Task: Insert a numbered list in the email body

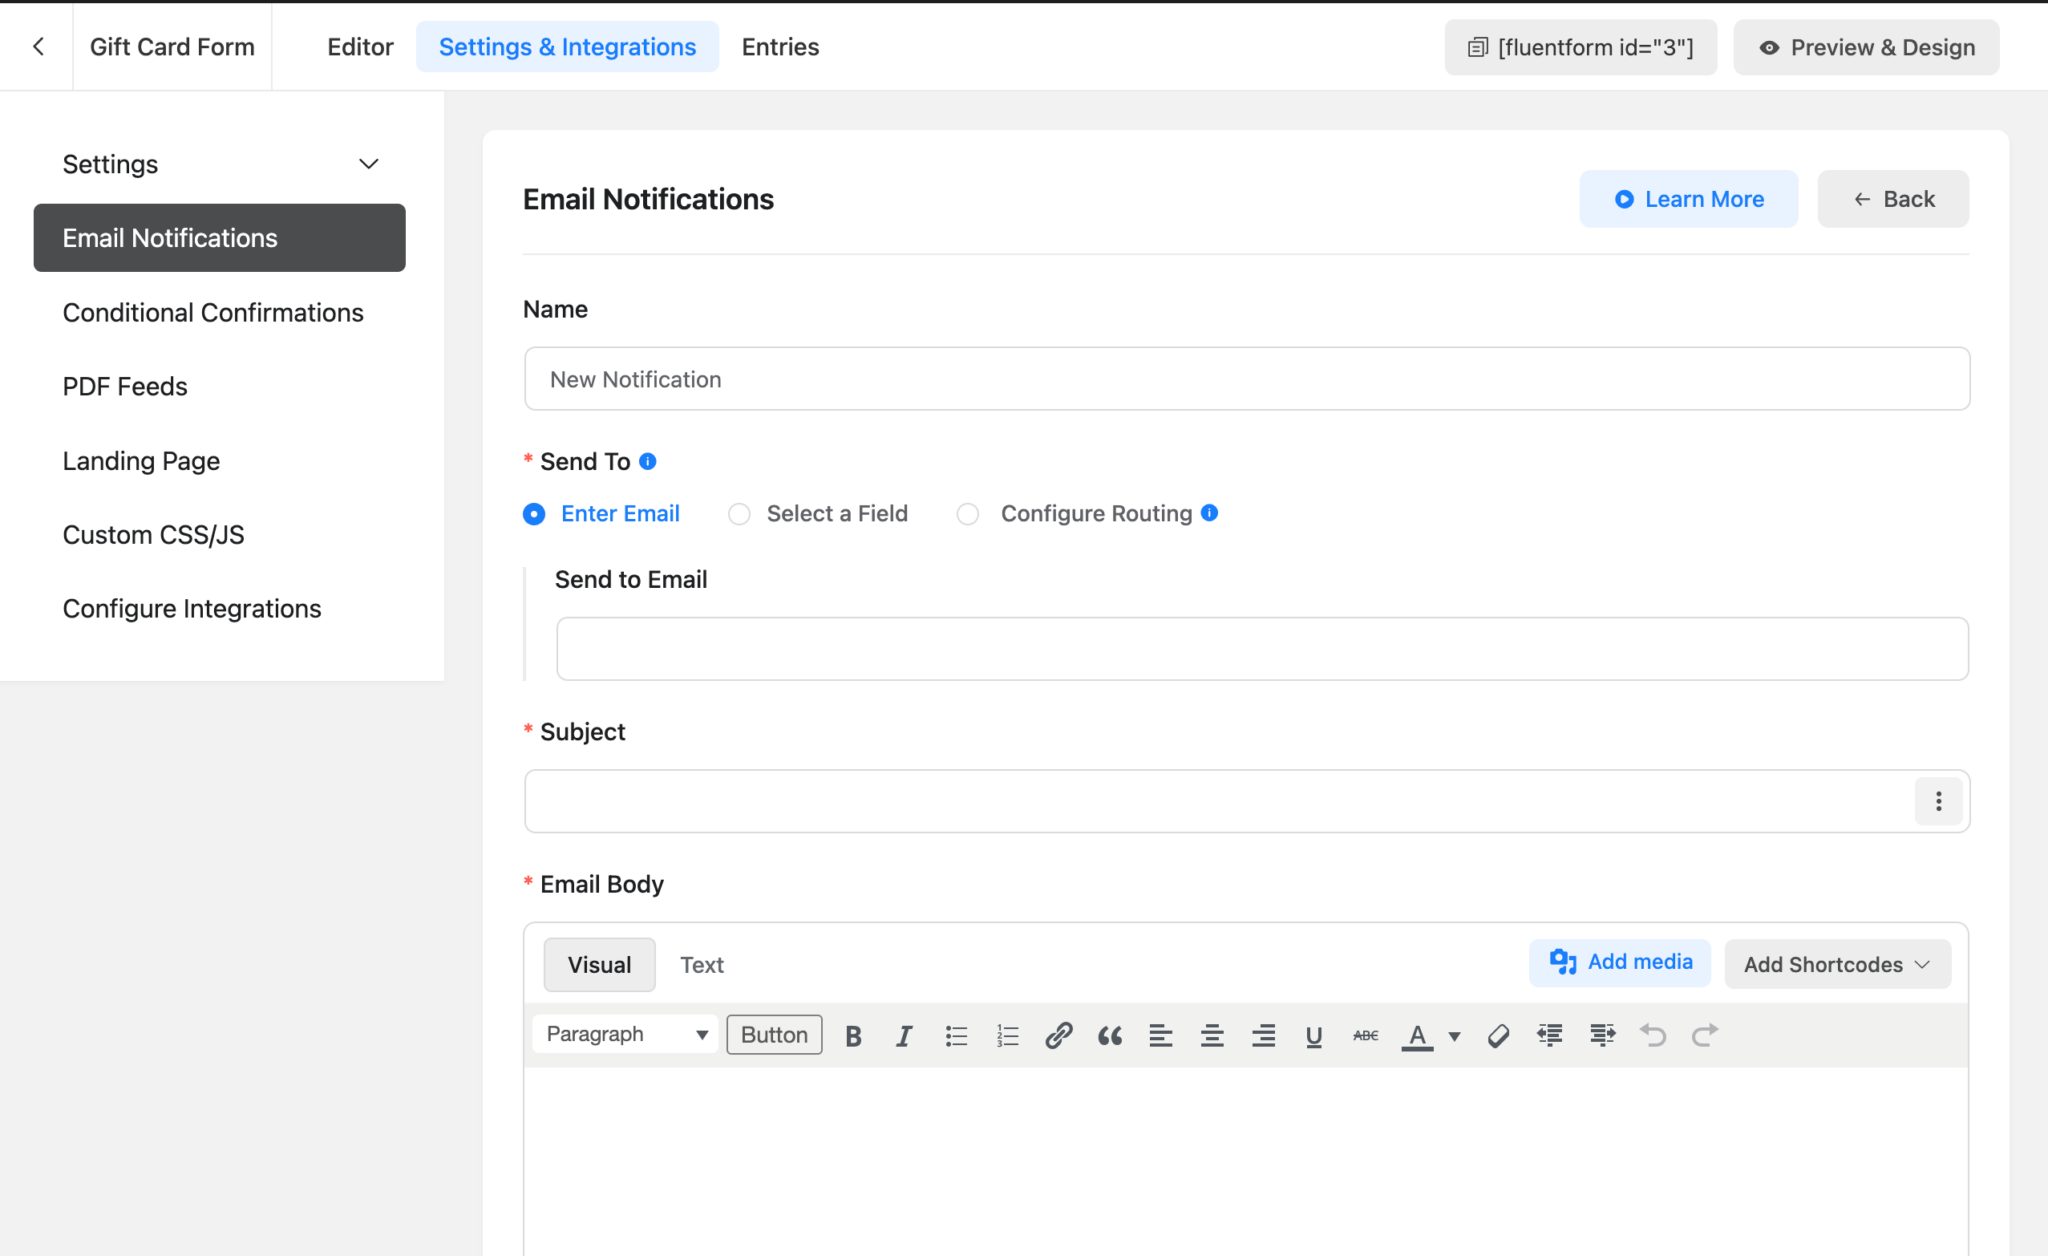Action: [x=1007, y=1035]
